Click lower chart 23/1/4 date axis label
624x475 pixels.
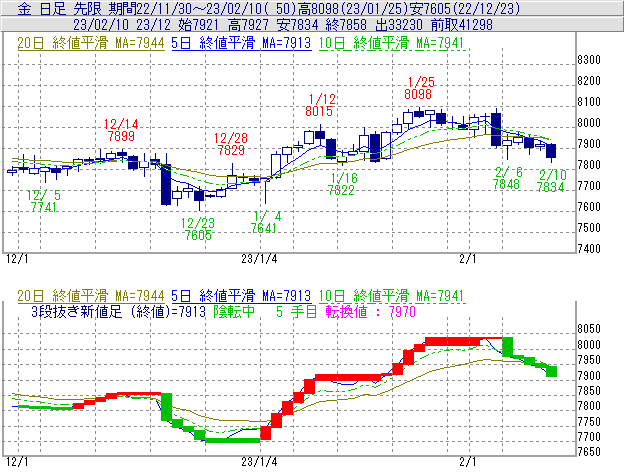pos(259,462)
